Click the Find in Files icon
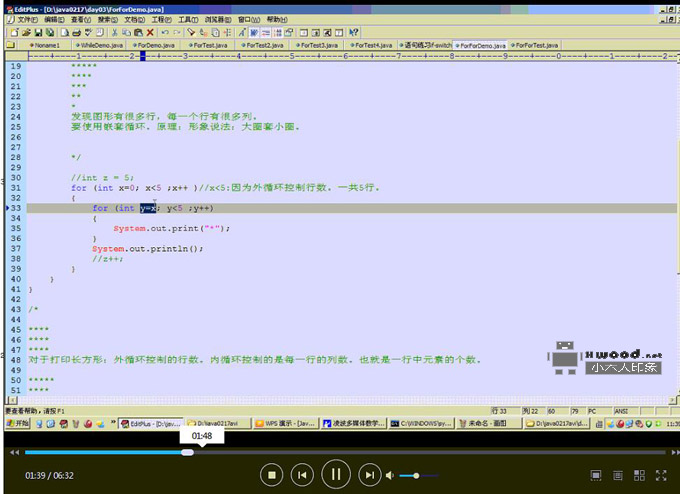The image size is (680, 494). tap(215, 33)
